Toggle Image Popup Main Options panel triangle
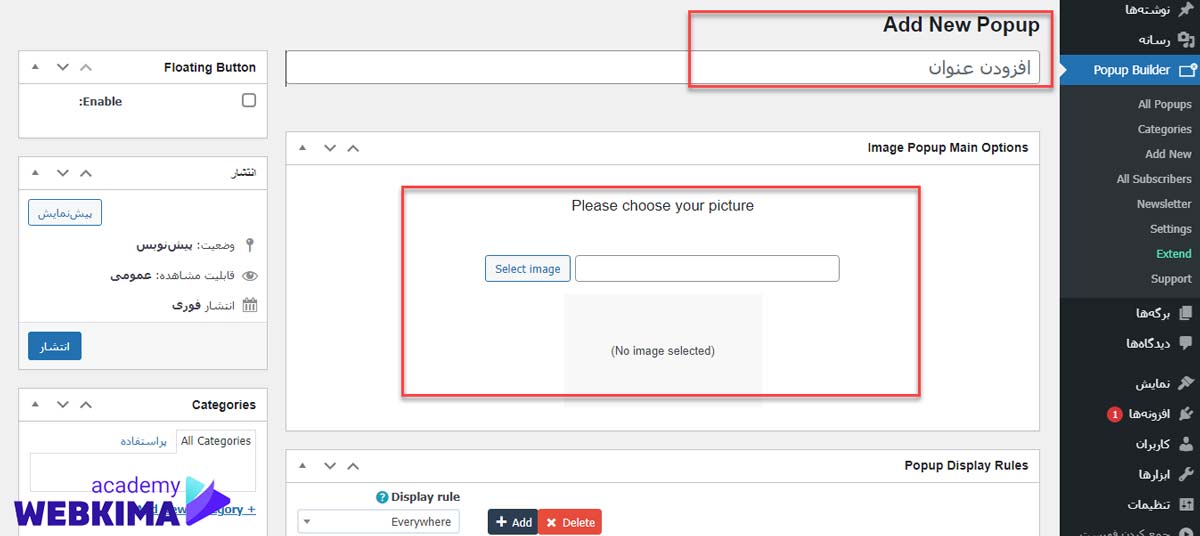 point(304,148)
